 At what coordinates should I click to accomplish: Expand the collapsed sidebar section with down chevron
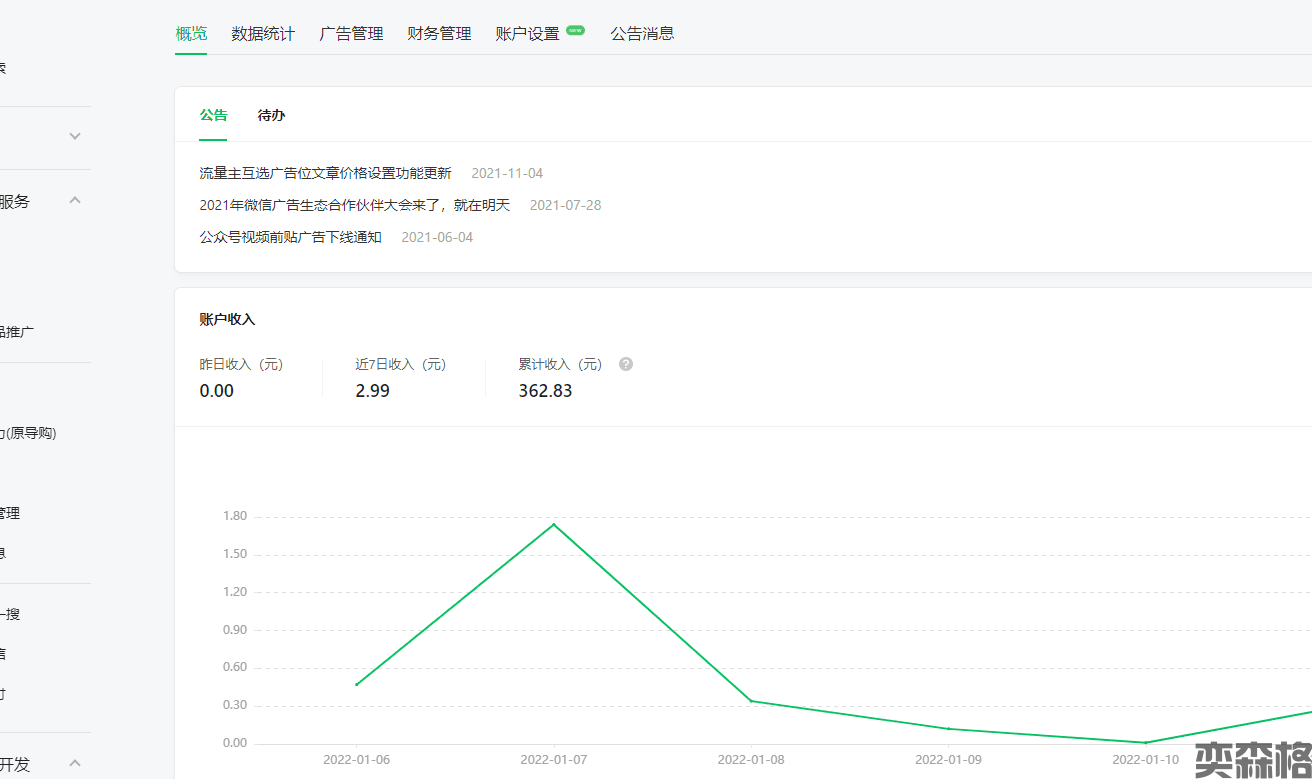pyautogui.click(x=75, y=136)
